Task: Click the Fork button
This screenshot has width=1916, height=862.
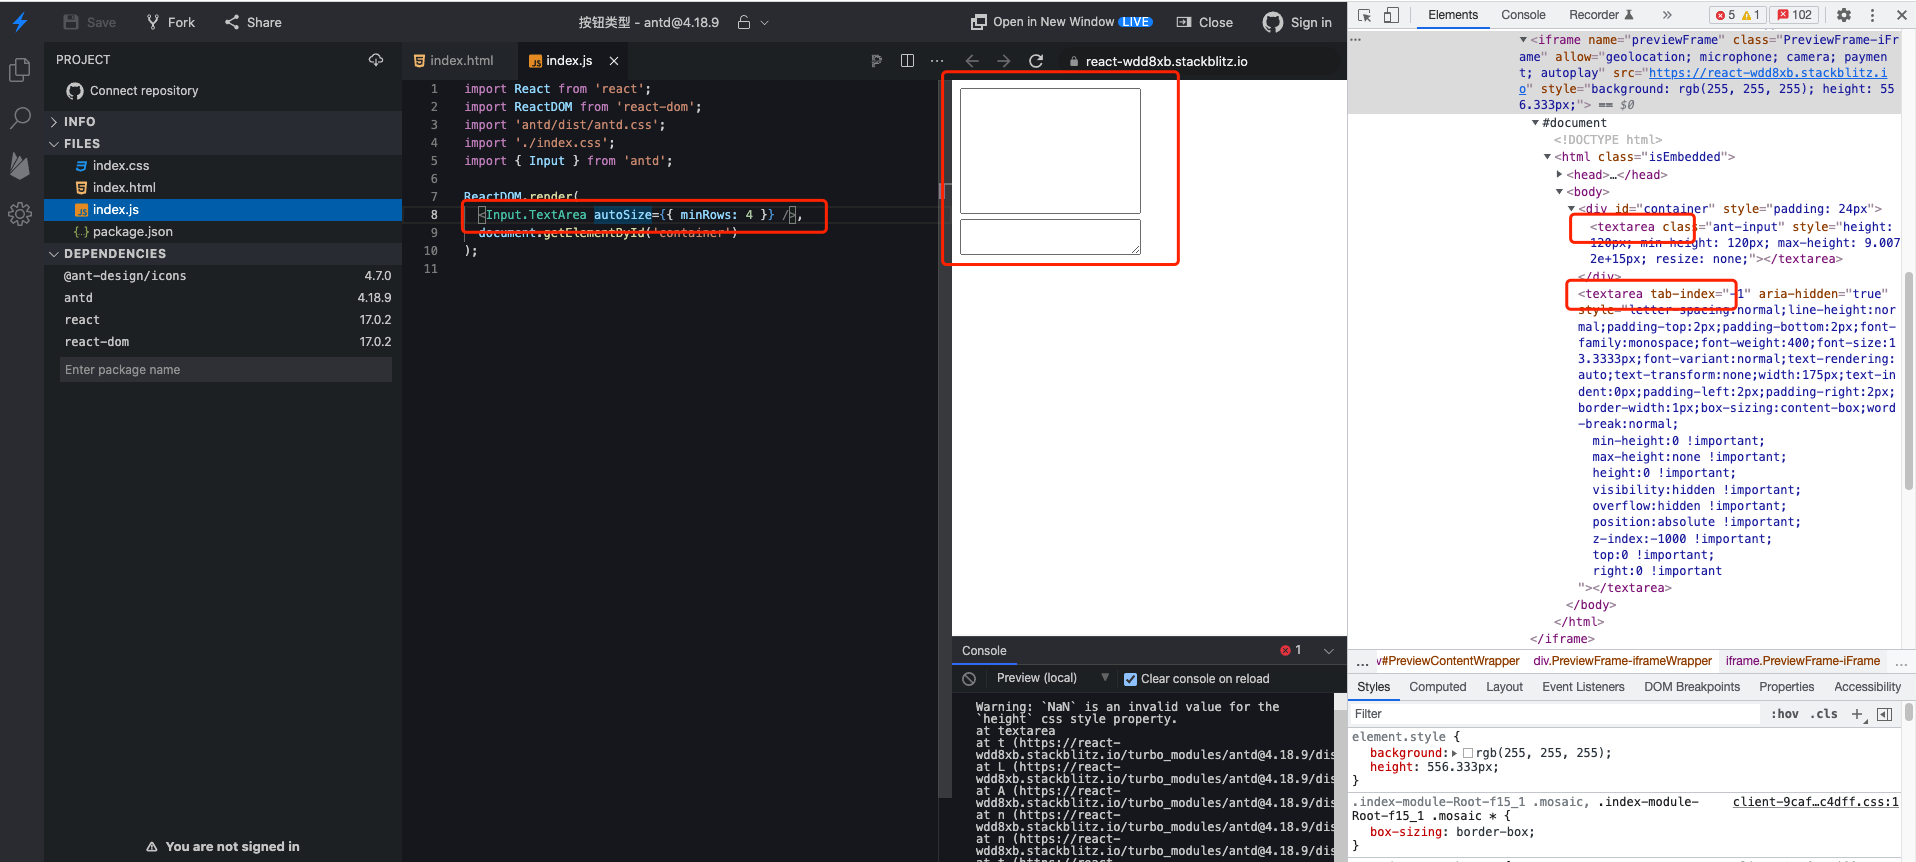Action: [x=171, y=22]
